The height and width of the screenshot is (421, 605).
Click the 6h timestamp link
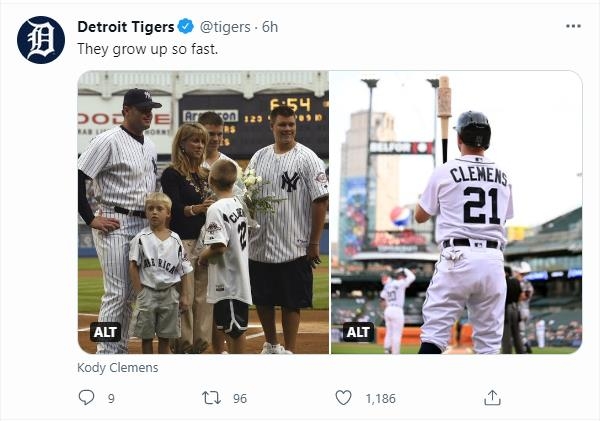(270, 26)
